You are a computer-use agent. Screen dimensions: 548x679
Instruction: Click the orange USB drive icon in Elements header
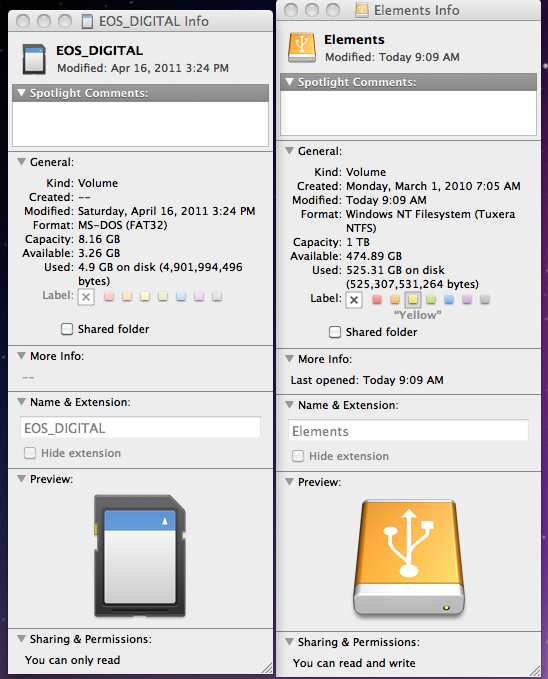pos(302,48)
